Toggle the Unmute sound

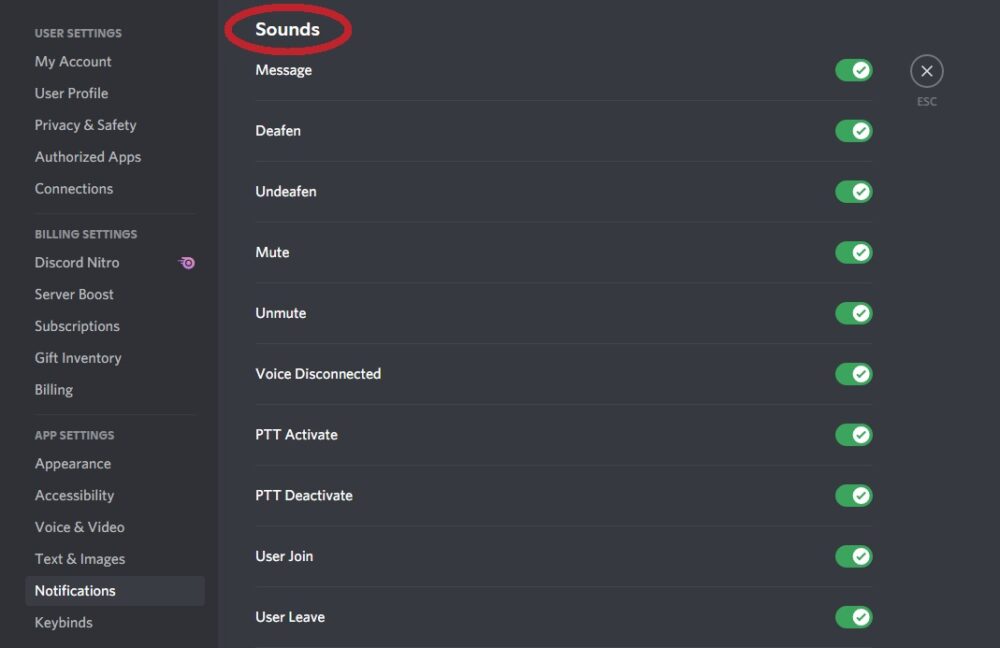[853, 313]
